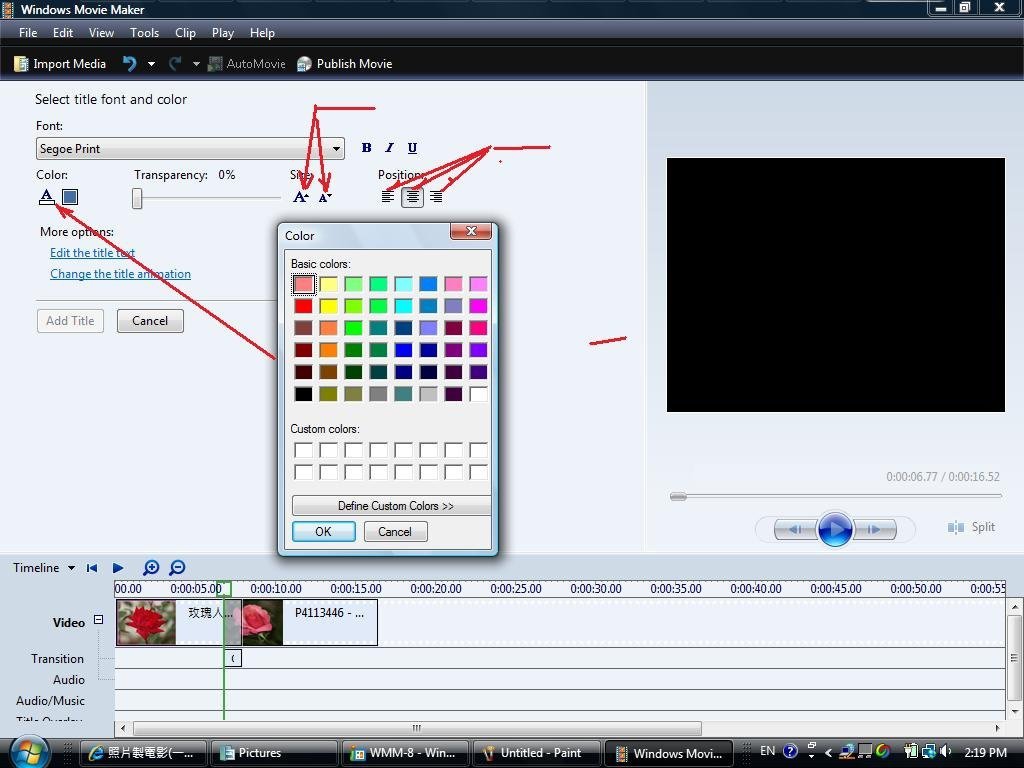Align the title text right
Viewport: 1024px width, 768px height.
coord(436,197)
